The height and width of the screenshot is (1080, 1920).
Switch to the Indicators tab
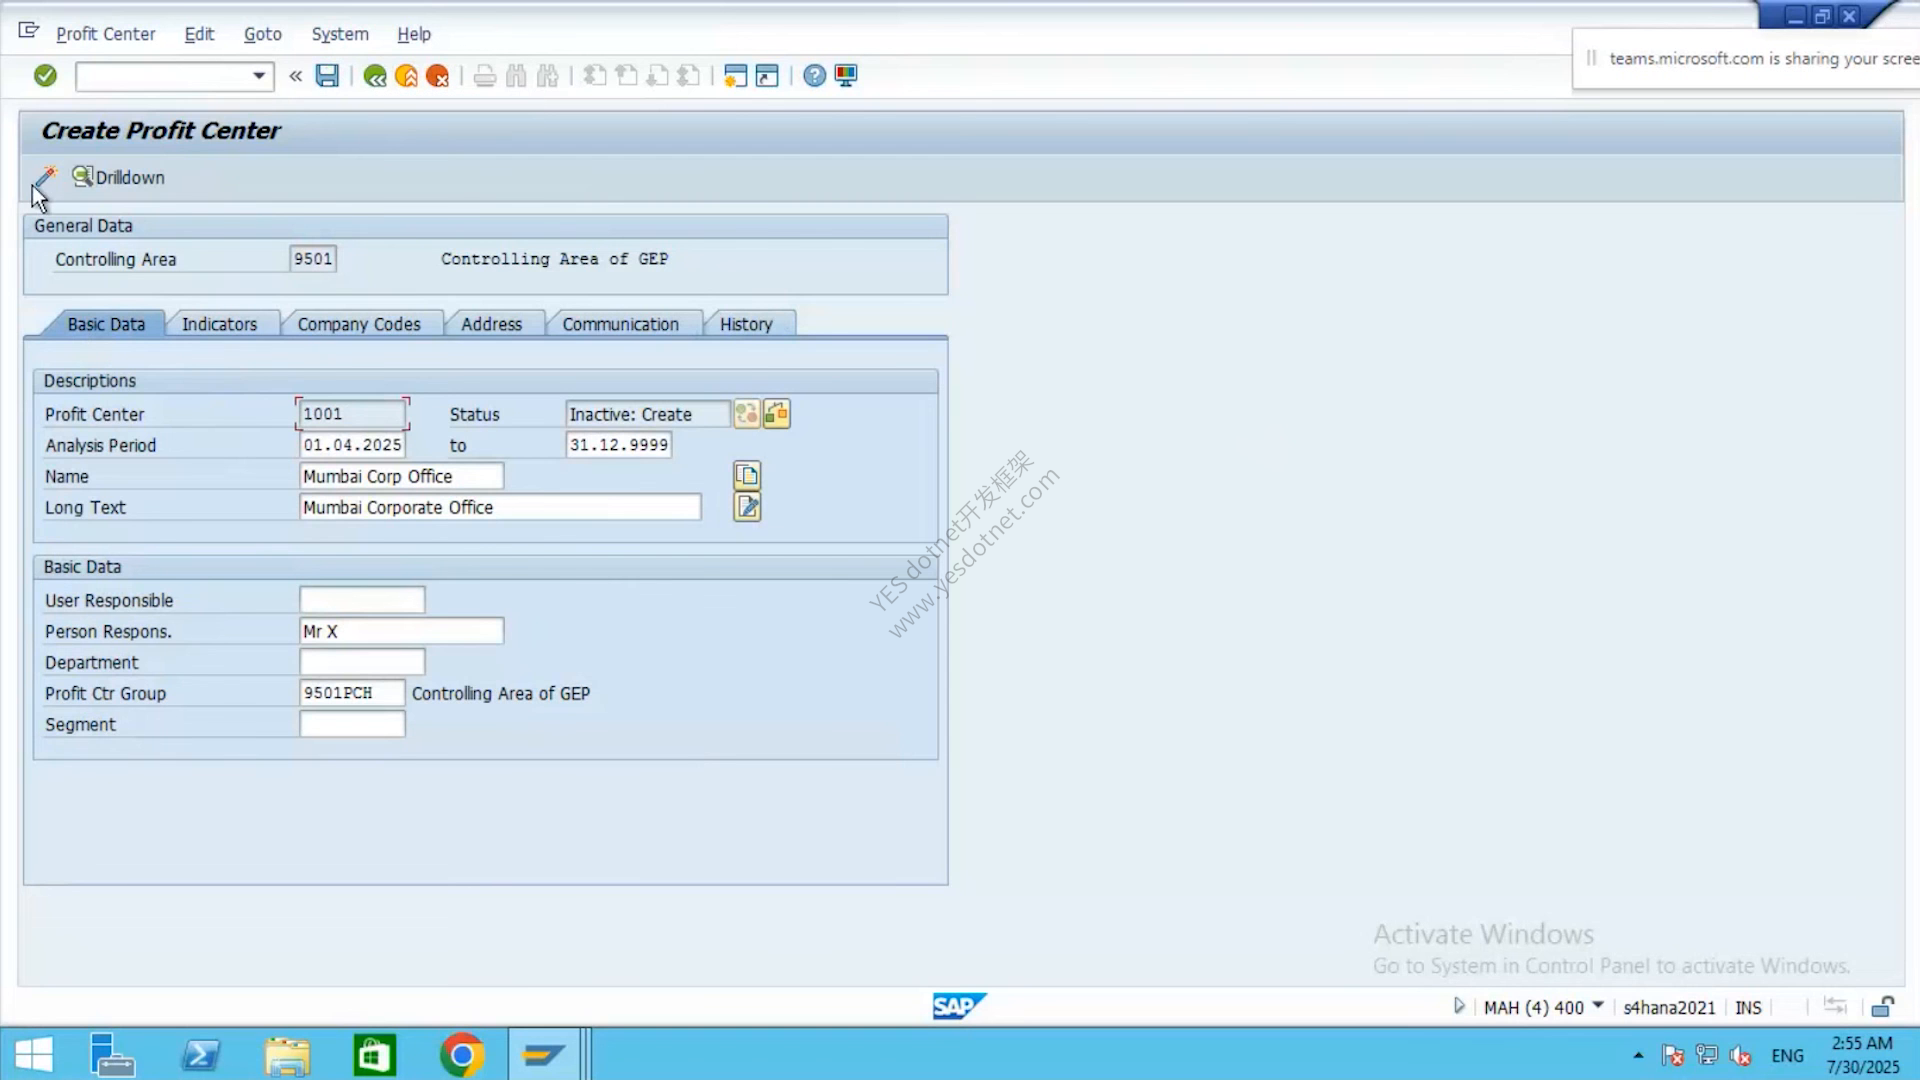(219, 324)
